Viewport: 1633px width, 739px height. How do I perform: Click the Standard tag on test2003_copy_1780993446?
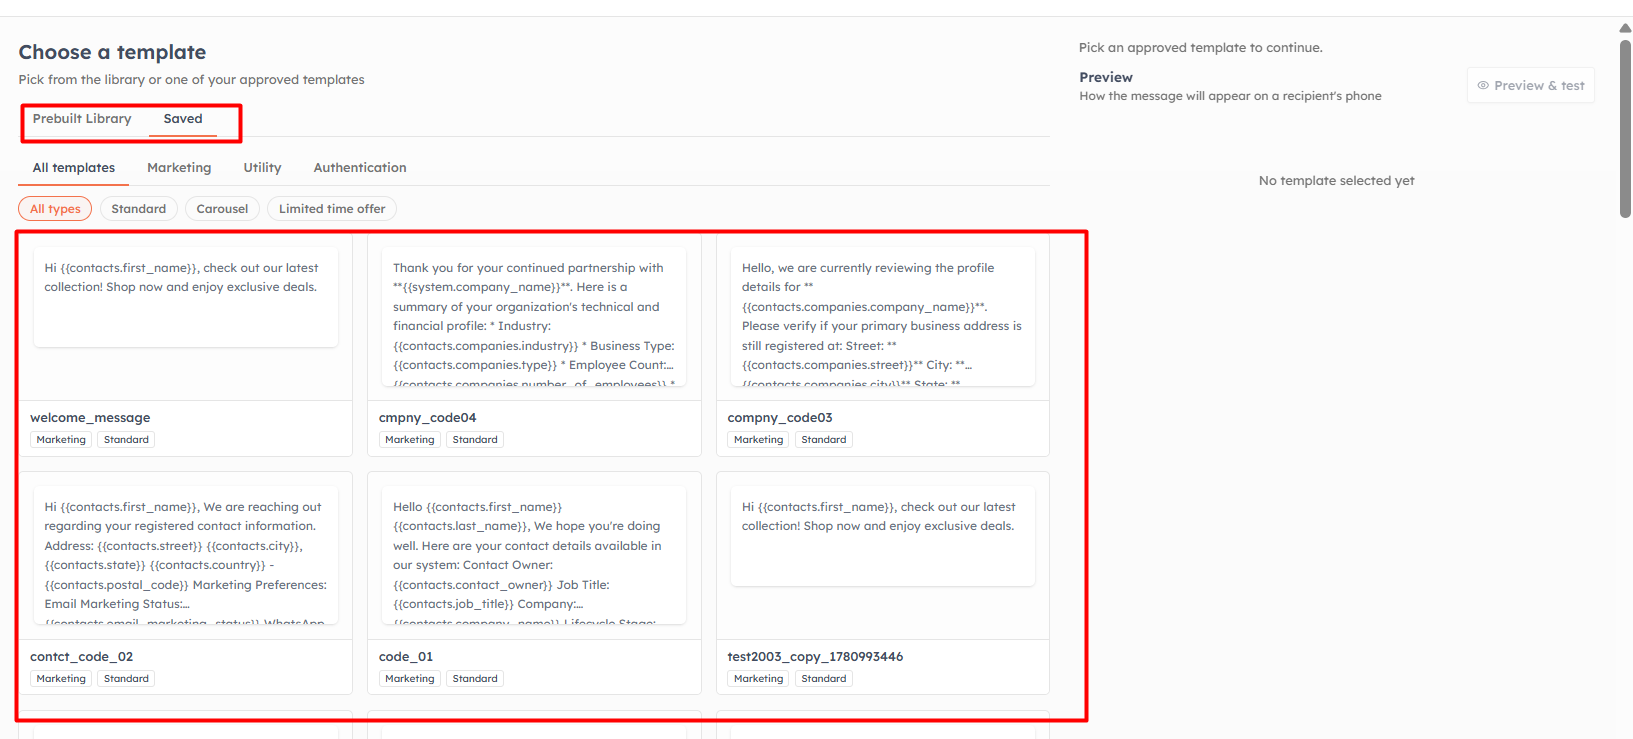(824, 679)
